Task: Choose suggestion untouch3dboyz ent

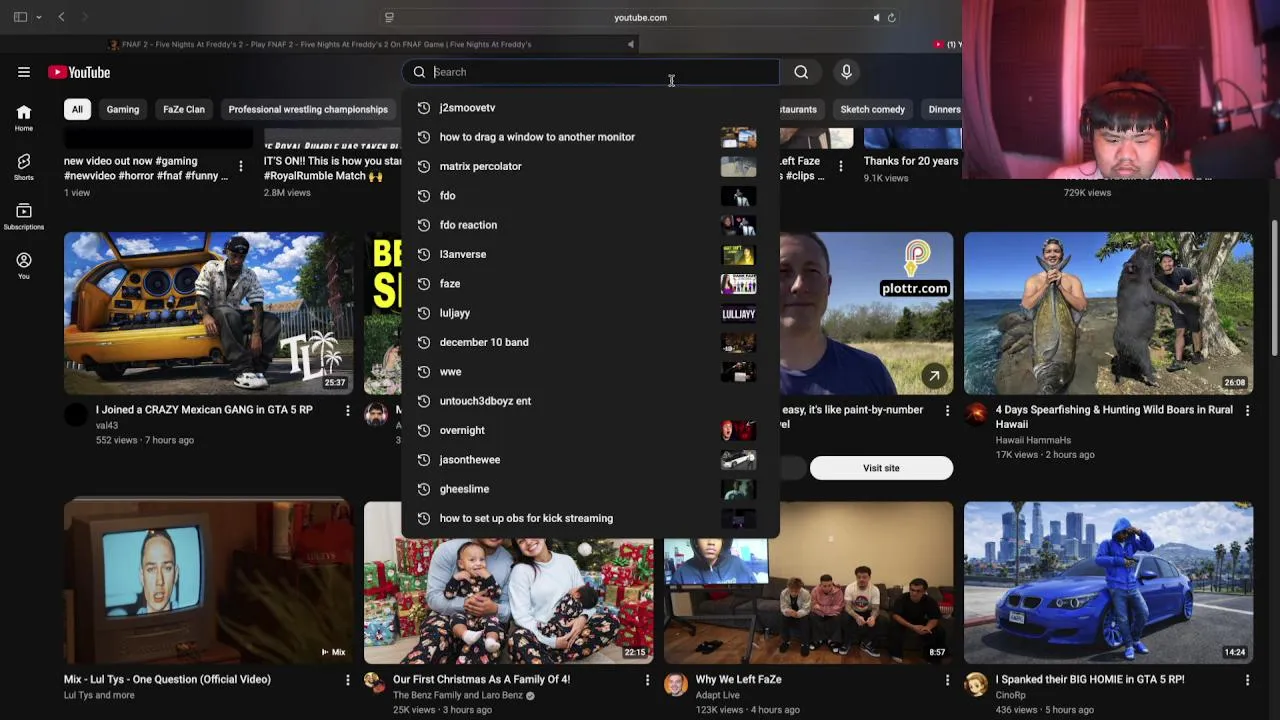Action: (x=590, y=401)
